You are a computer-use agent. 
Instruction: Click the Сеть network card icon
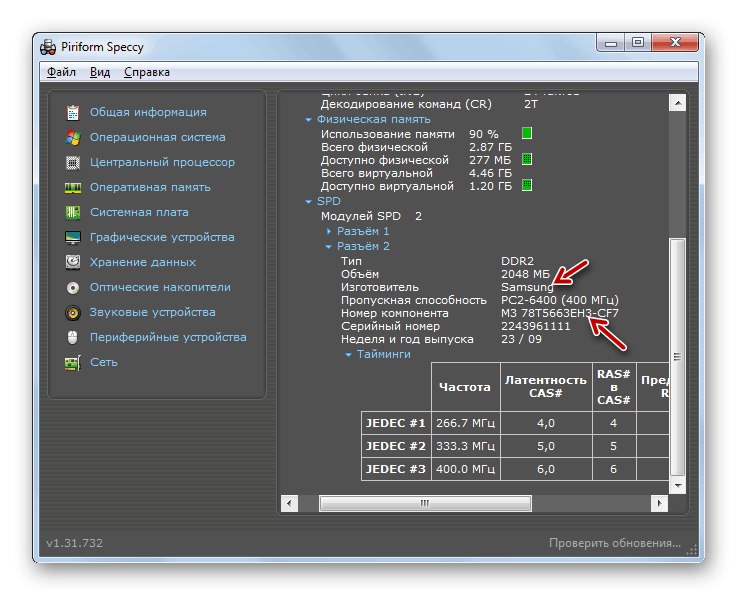click(x=72, y=362)
